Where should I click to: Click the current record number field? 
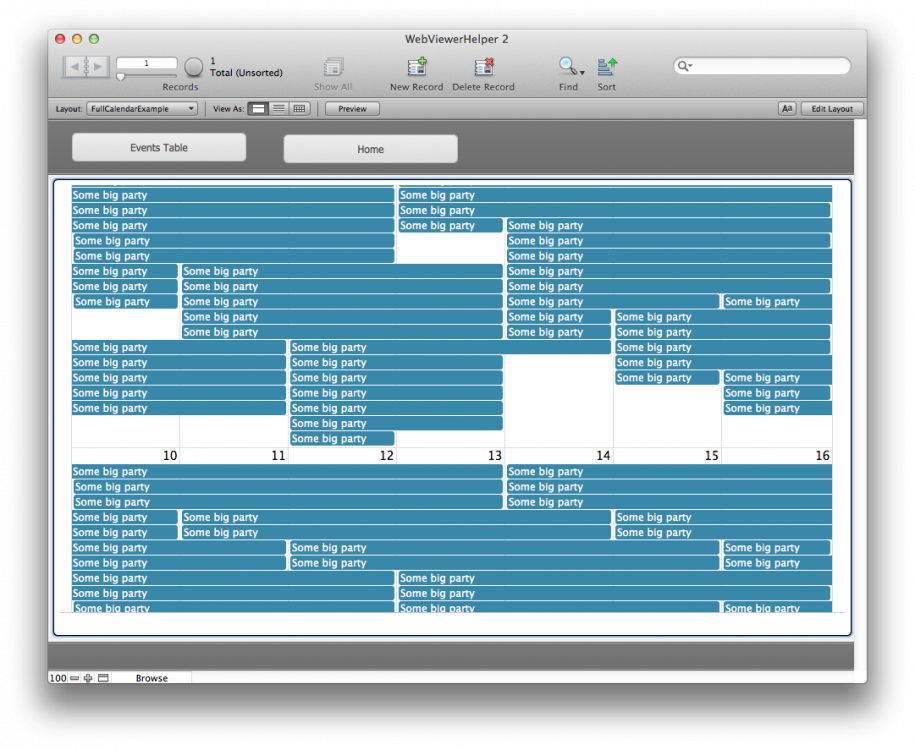(x=146, y=63)
